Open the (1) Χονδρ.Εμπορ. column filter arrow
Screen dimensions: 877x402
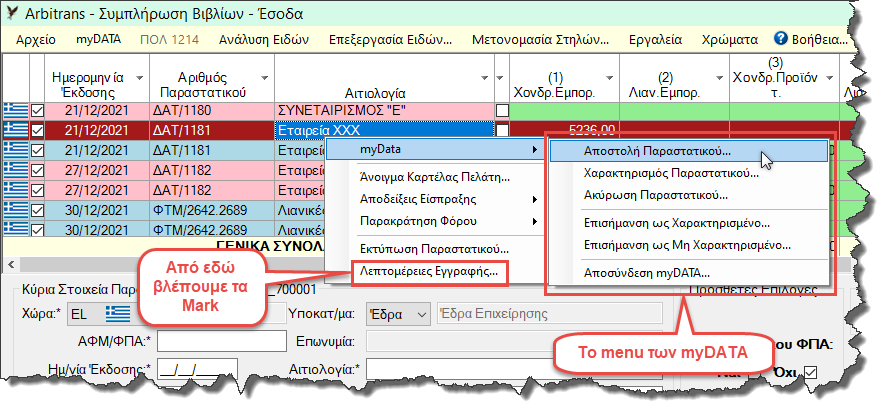(x=611, y=78)
